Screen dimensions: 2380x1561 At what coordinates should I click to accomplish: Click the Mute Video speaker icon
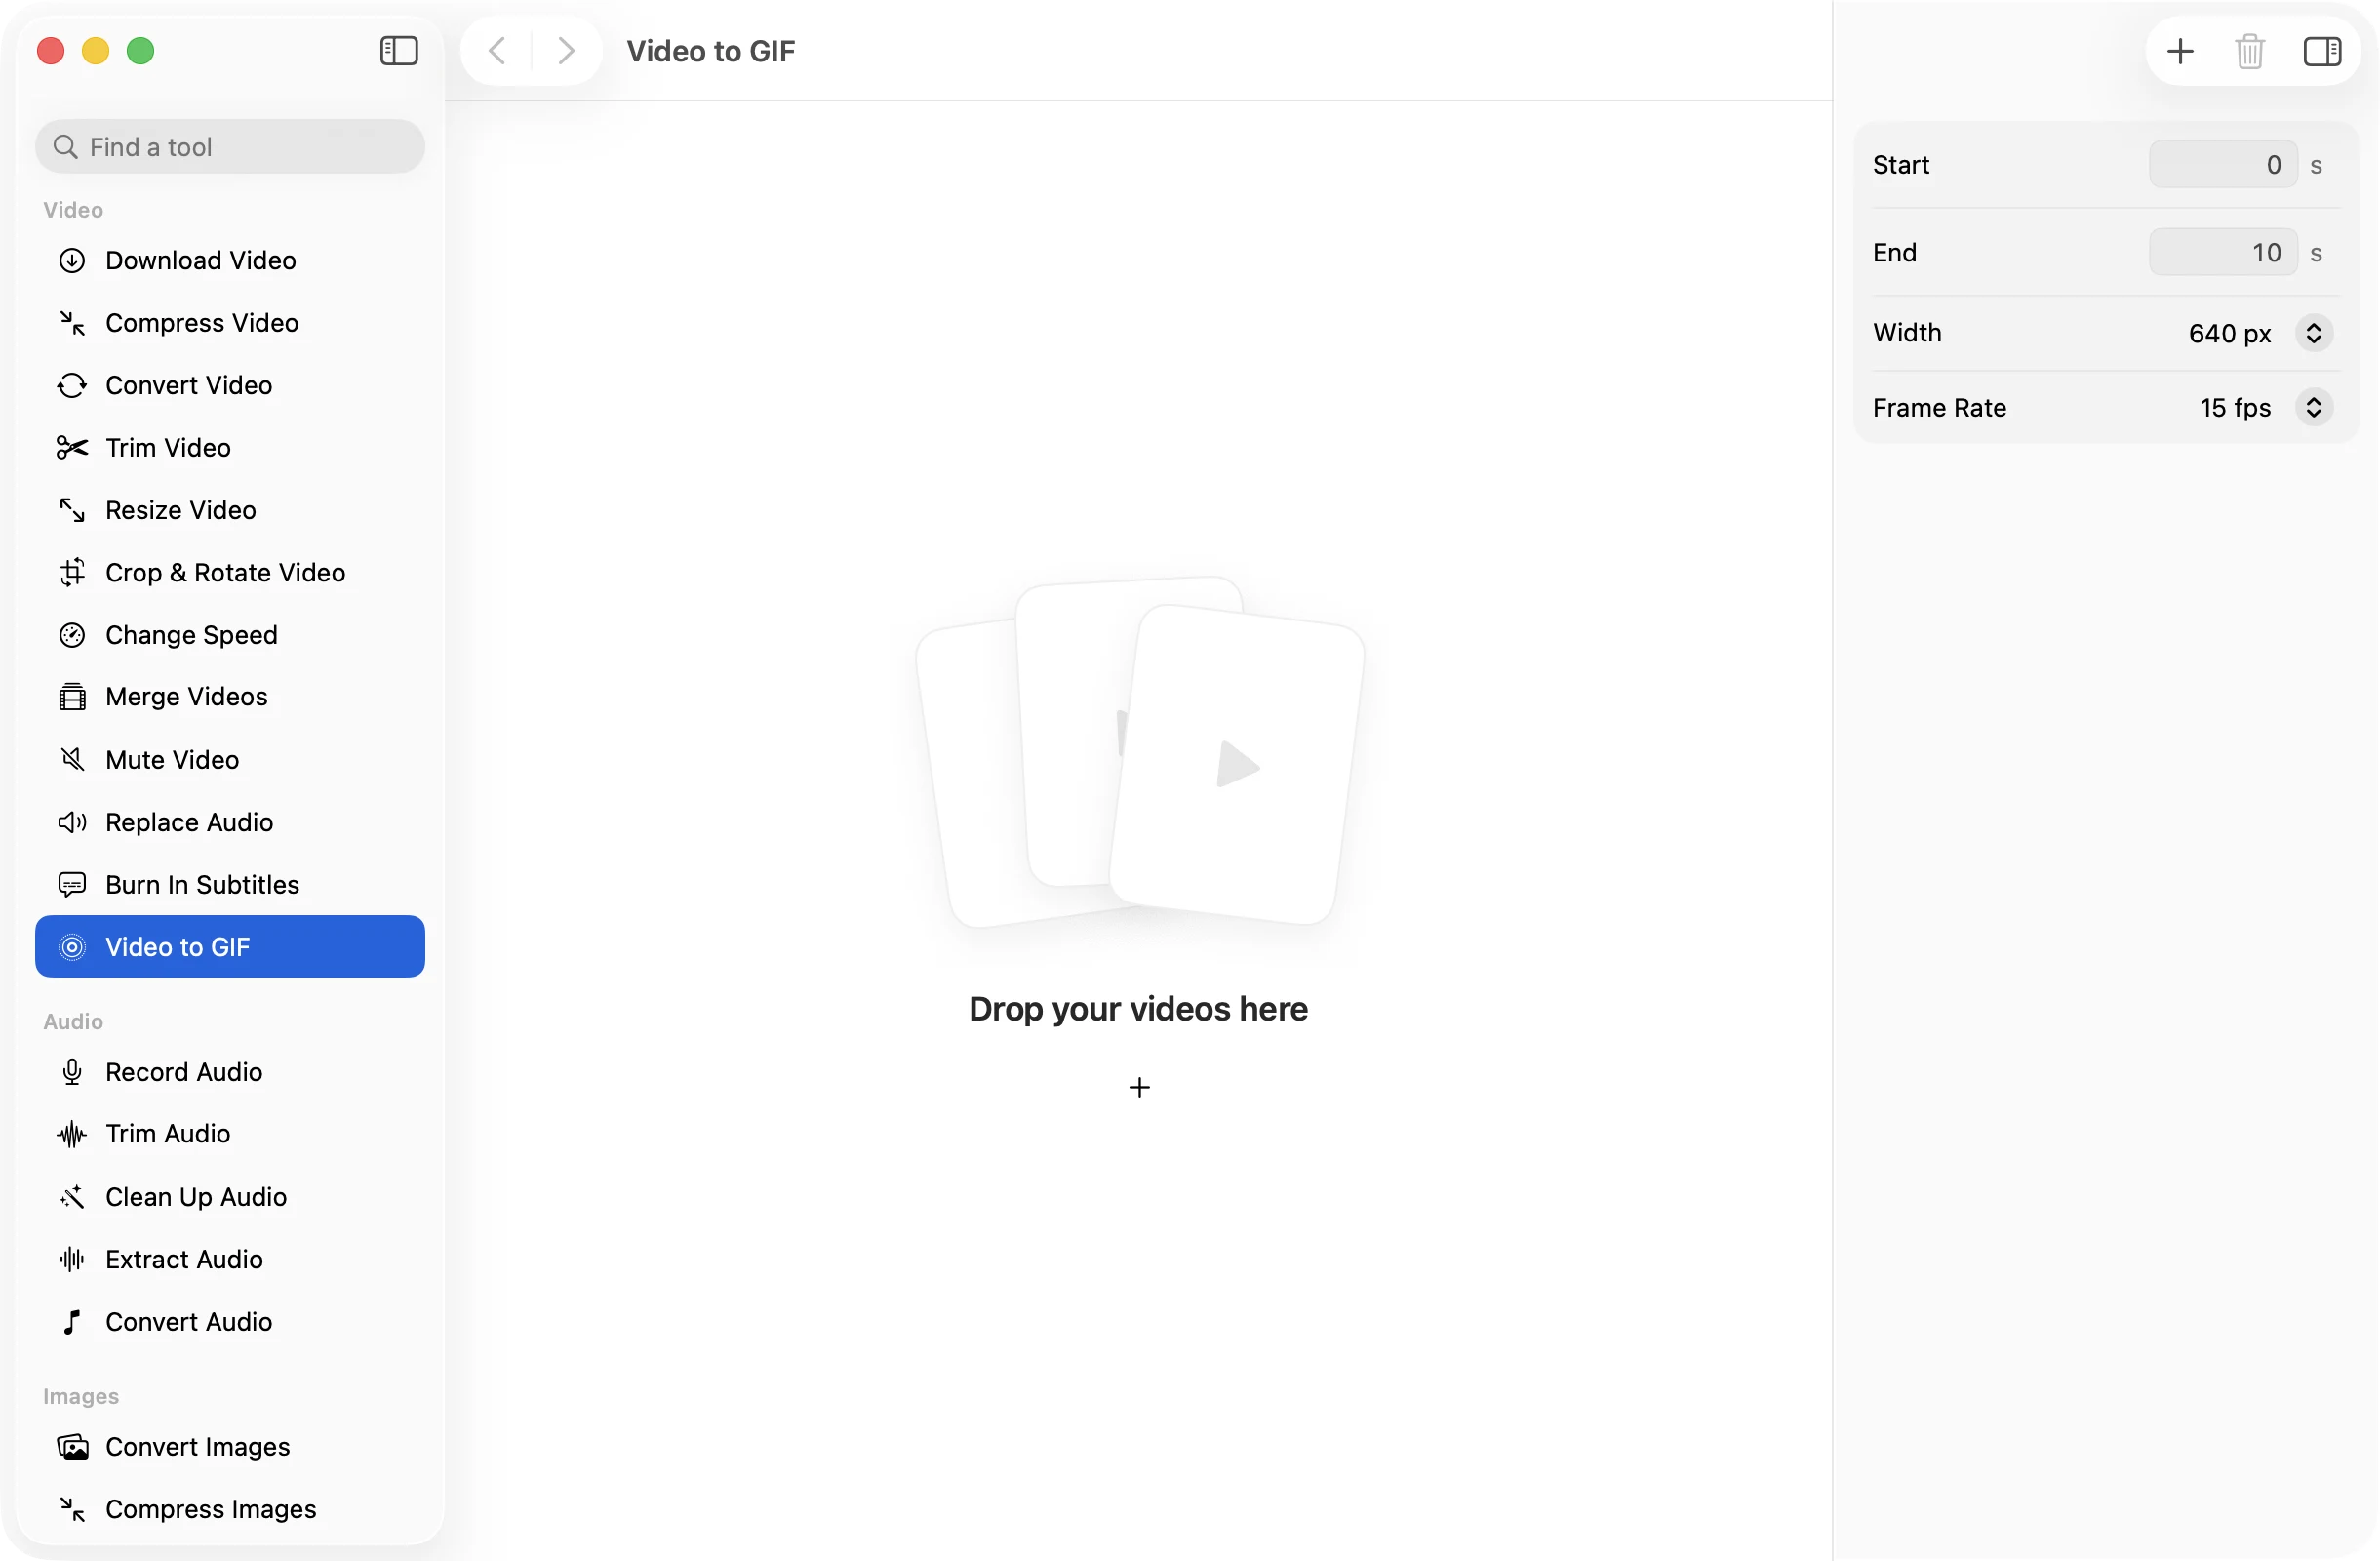coord(72,759)
